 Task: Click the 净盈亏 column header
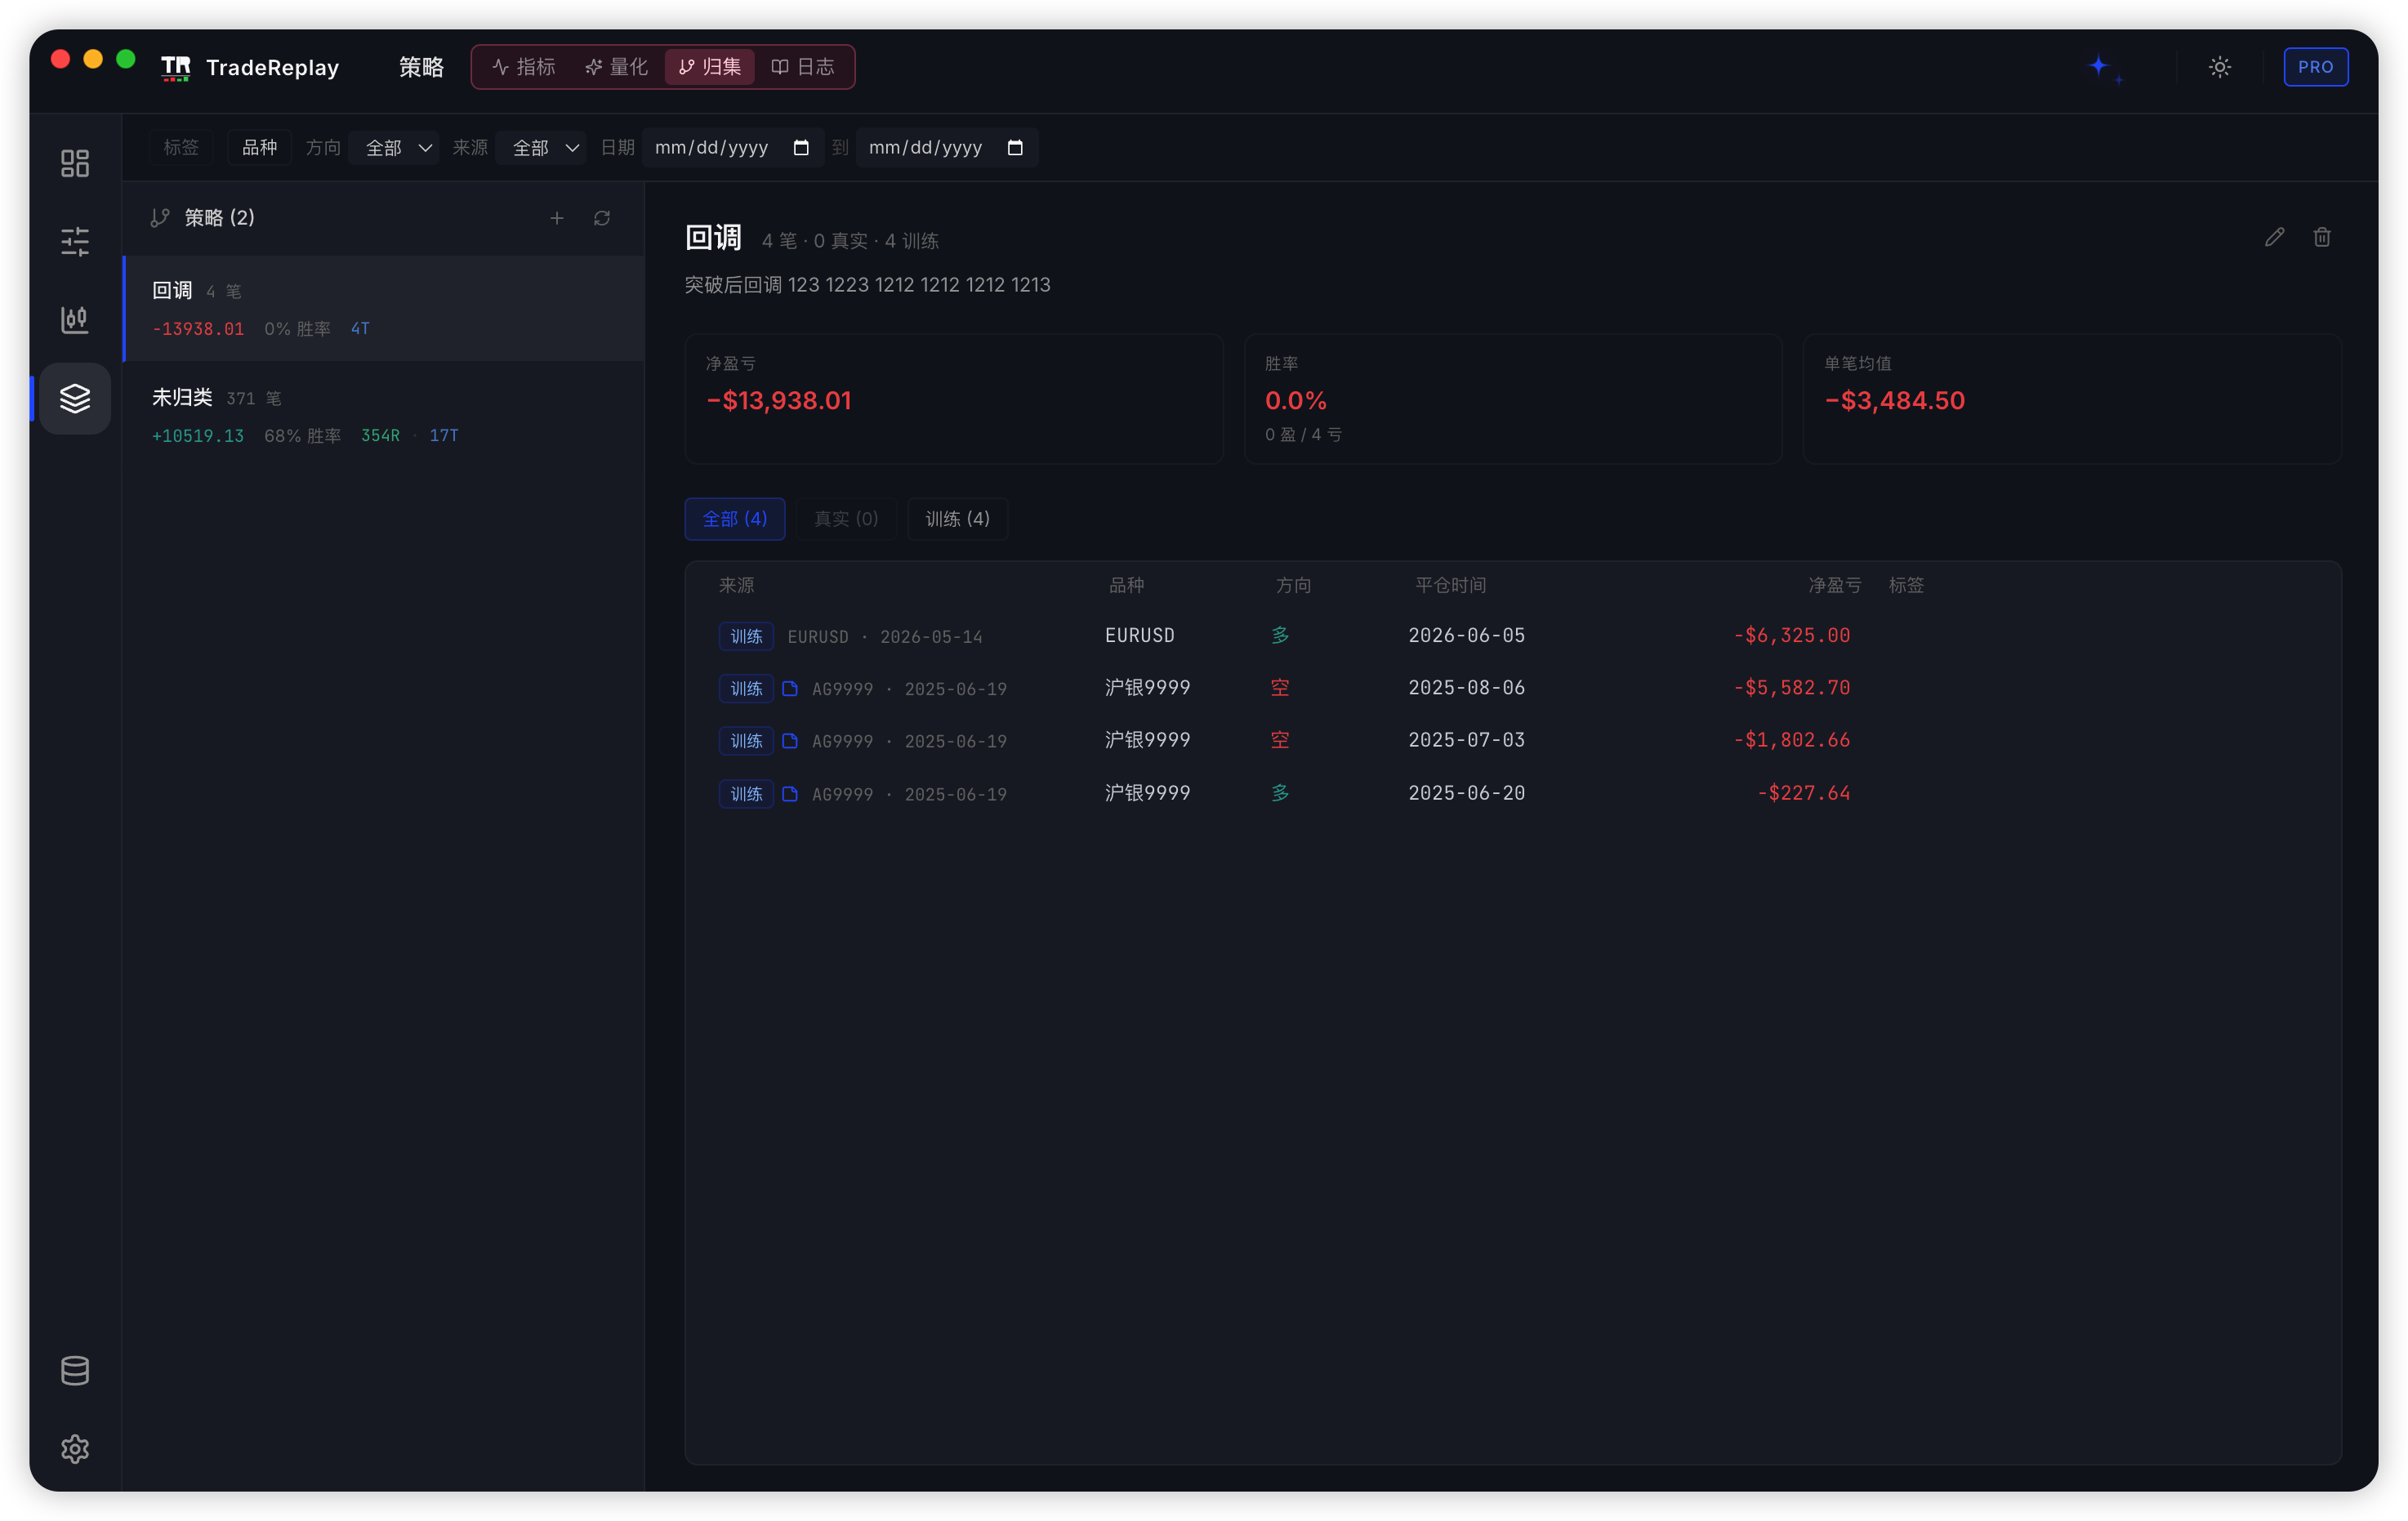[x=1834, y=585]
